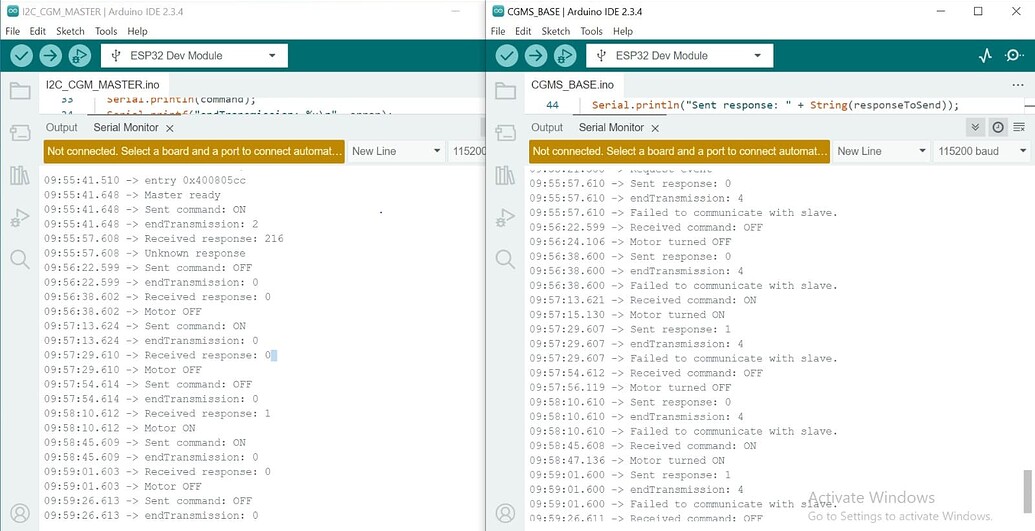Open Edit menu in CGMS_BASE window
The width and height of the screenshot is (1035, 531).
pos(523,31)
